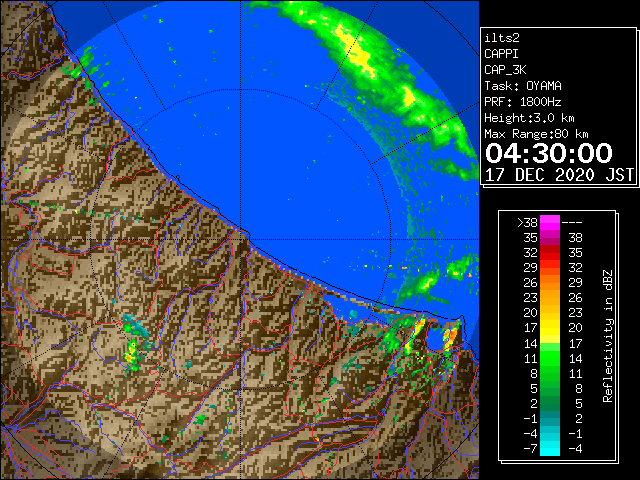Click the "17 DEC 2020 JST" date
Viewport: 640px width, 480px height.
pyautogui.click(x=559, y=175)
